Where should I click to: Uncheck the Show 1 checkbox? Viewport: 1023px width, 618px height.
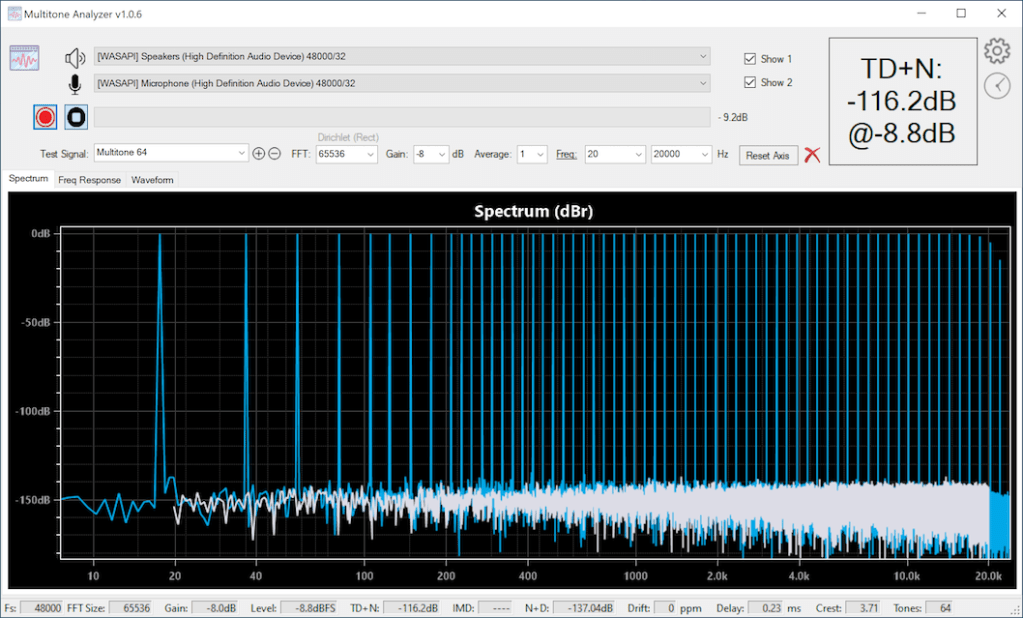pos(750,59)
